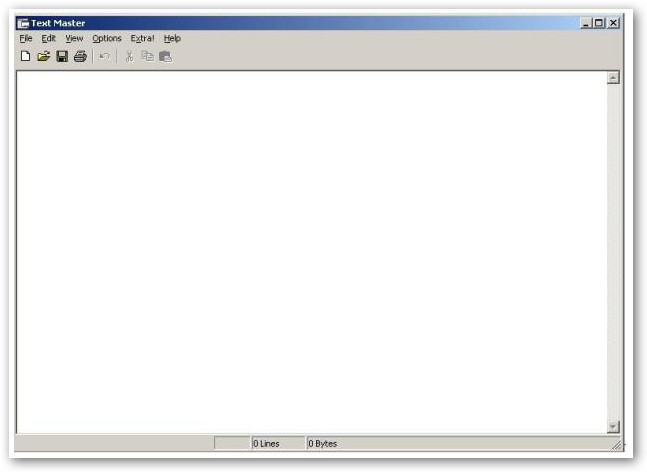Print the document with the printer icon
Viewport: 647px width, 472px height.
80,56
